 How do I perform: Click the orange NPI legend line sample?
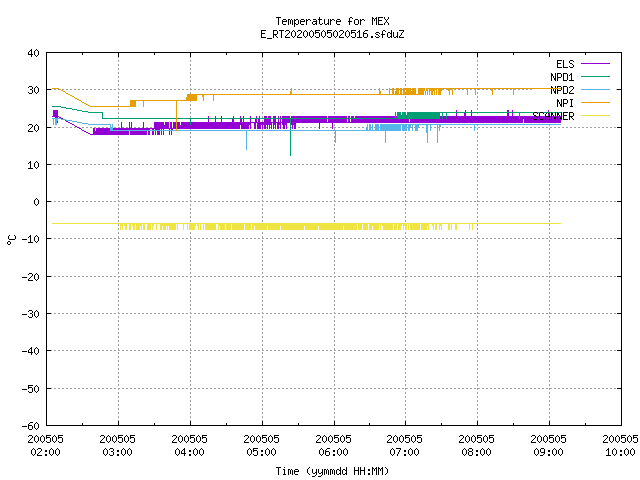click(x=595, y=102)
